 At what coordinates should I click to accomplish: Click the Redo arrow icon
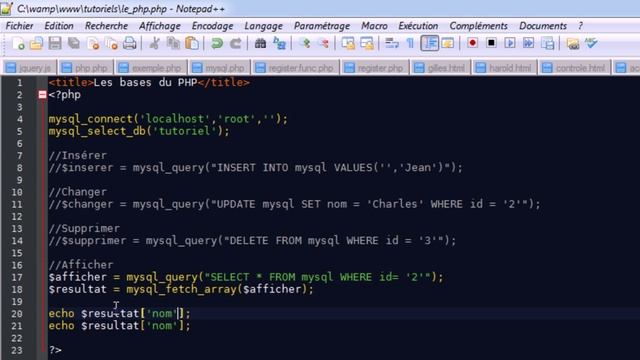236,43
